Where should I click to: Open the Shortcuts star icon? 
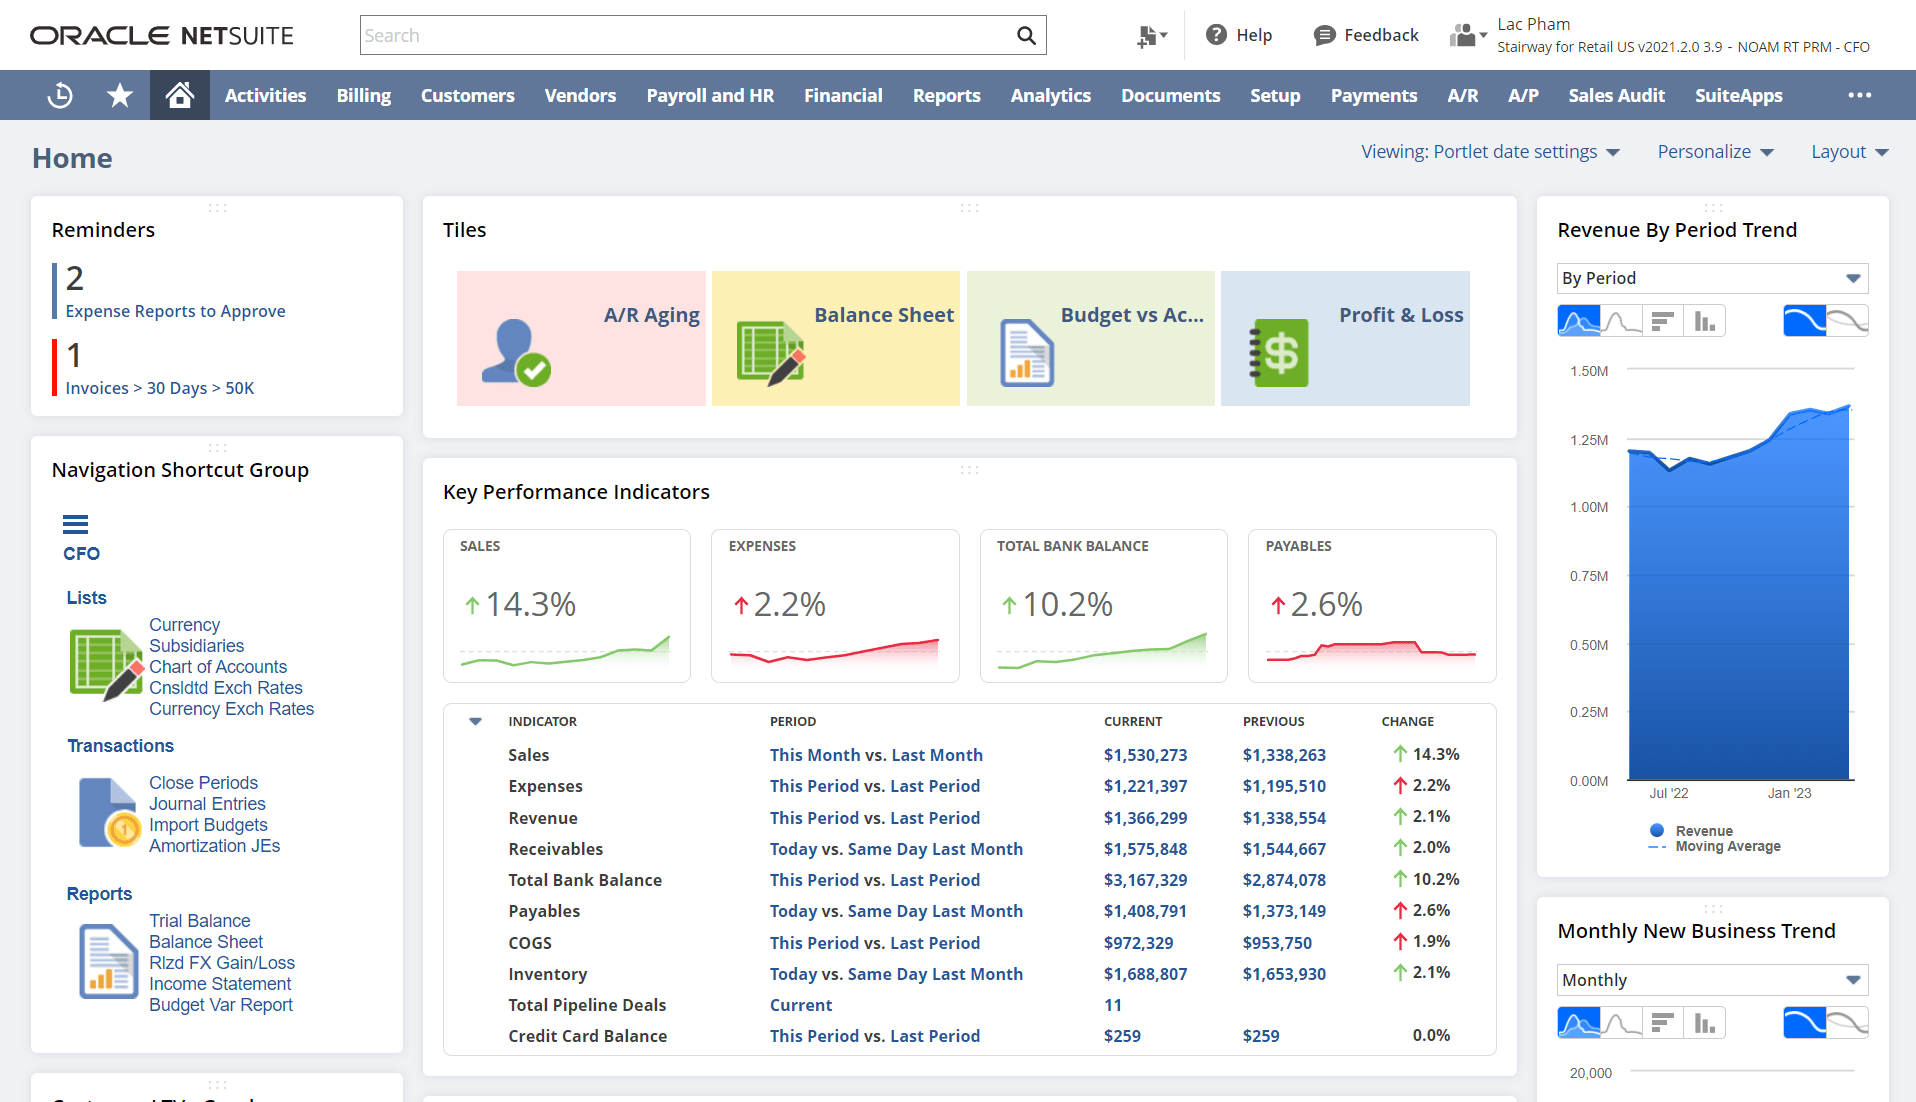(120, 95)
